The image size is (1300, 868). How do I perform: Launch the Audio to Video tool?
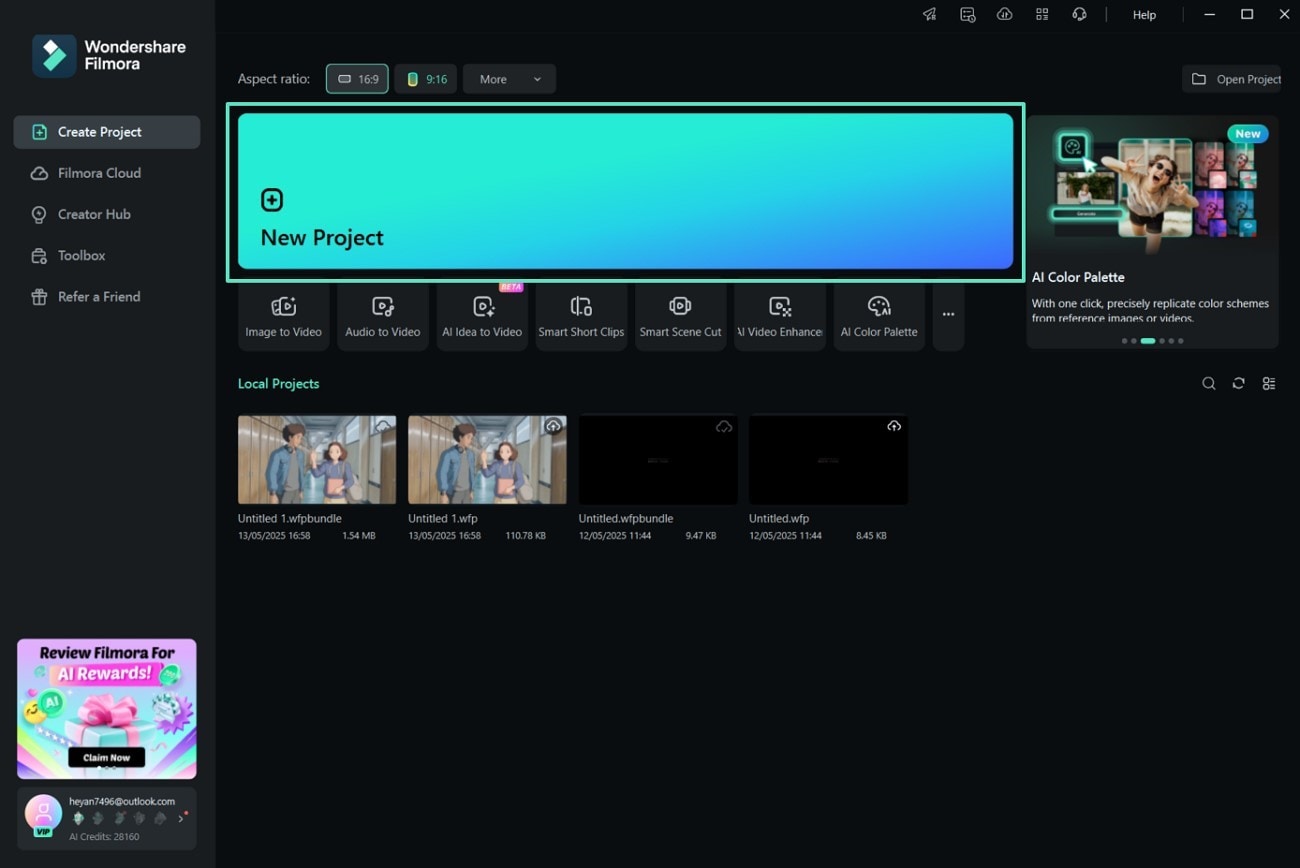click(383, 317)
